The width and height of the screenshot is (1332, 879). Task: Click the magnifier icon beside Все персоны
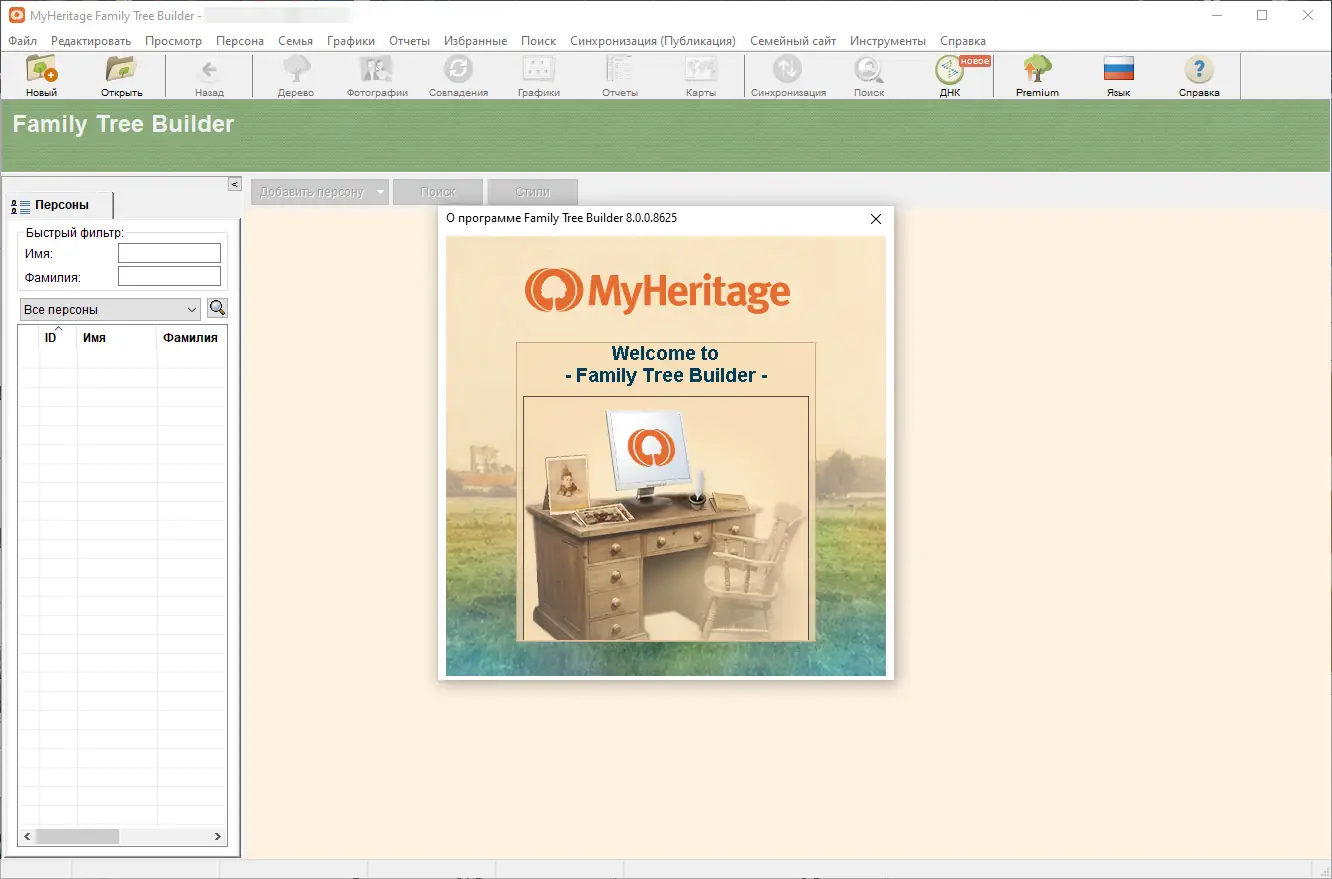(x=217, y=308)
